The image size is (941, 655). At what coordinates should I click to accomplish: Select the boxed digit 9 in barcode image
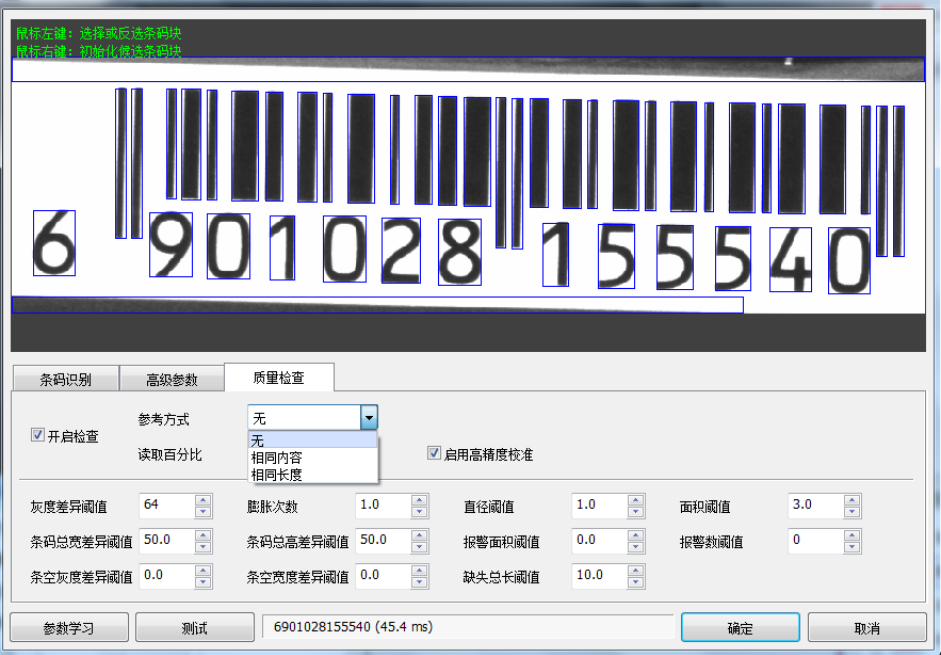pyautogui.click(x=171, y=244)
